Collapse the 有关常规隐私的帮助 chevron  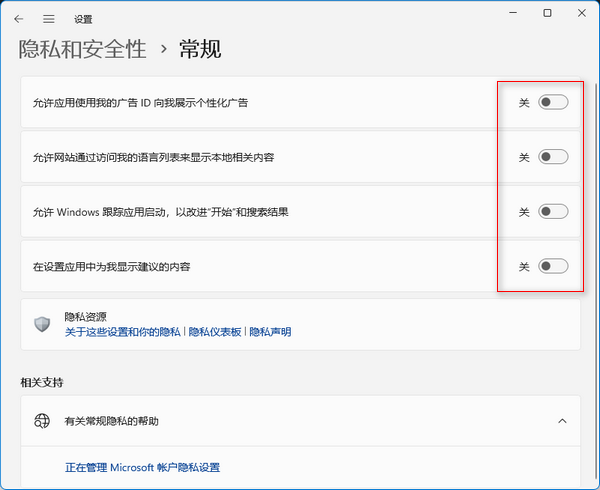tap(562, 421)
